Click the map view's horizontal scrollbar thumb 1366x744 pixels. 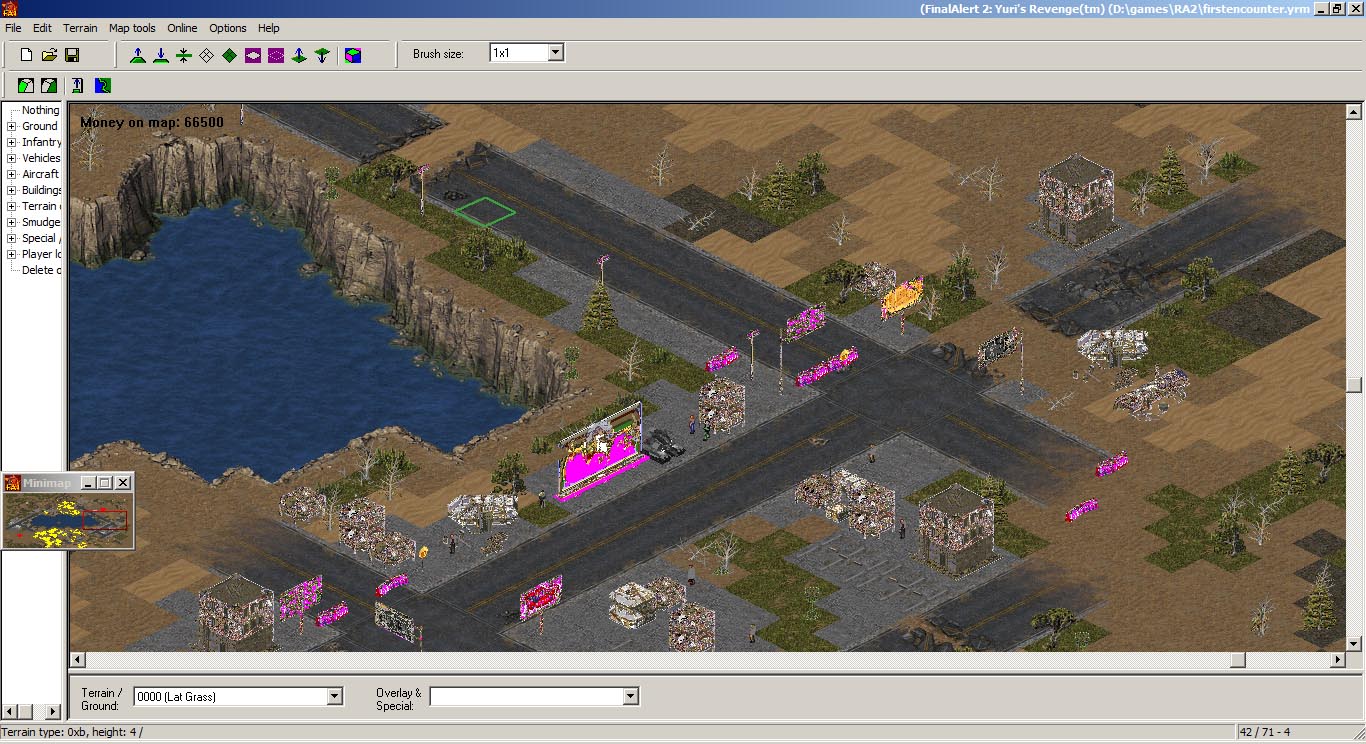[x=1238, y=660]
